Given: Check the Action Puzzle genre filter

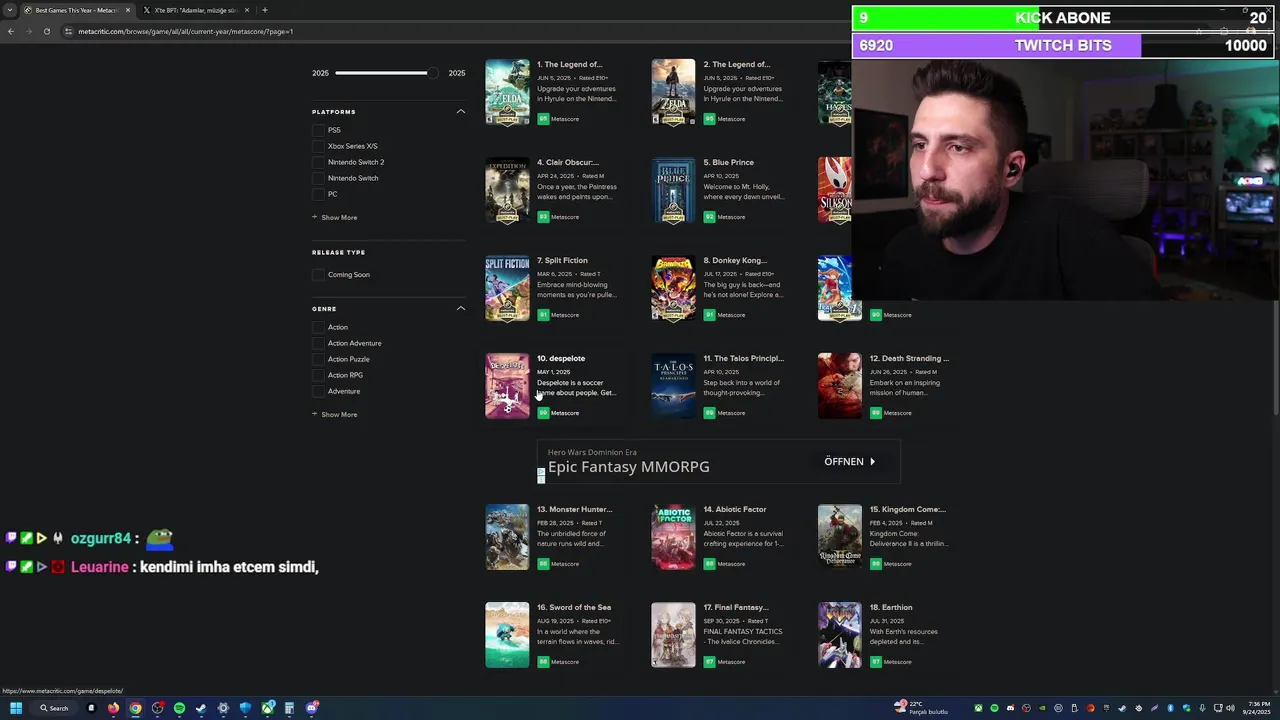Looking at the screenshot, I should (x=318, y=359).
